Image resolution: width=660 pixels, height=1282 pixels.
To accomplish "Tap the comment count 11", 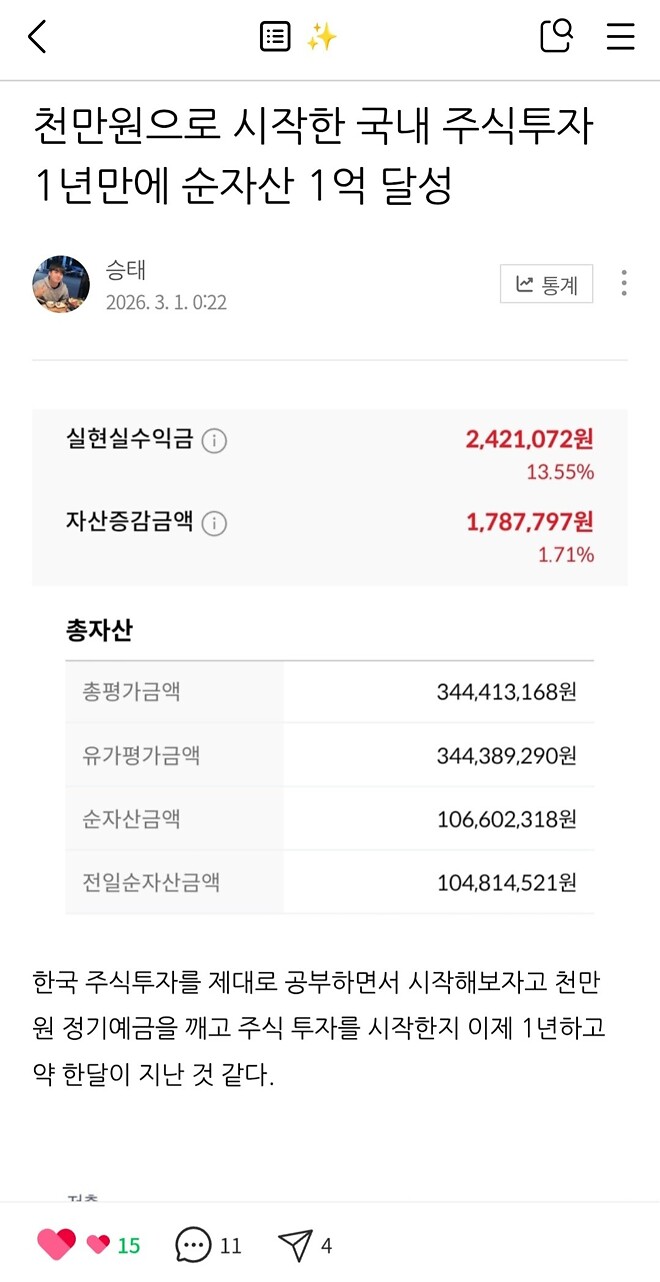I will pos(231,1245).
